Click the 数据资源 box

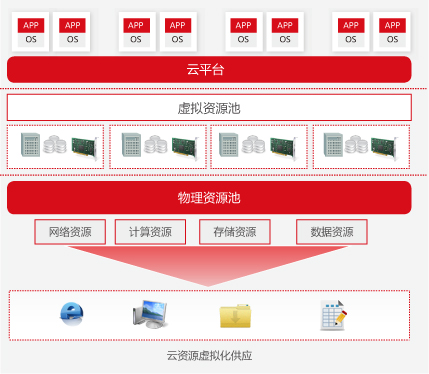point(332,232)
